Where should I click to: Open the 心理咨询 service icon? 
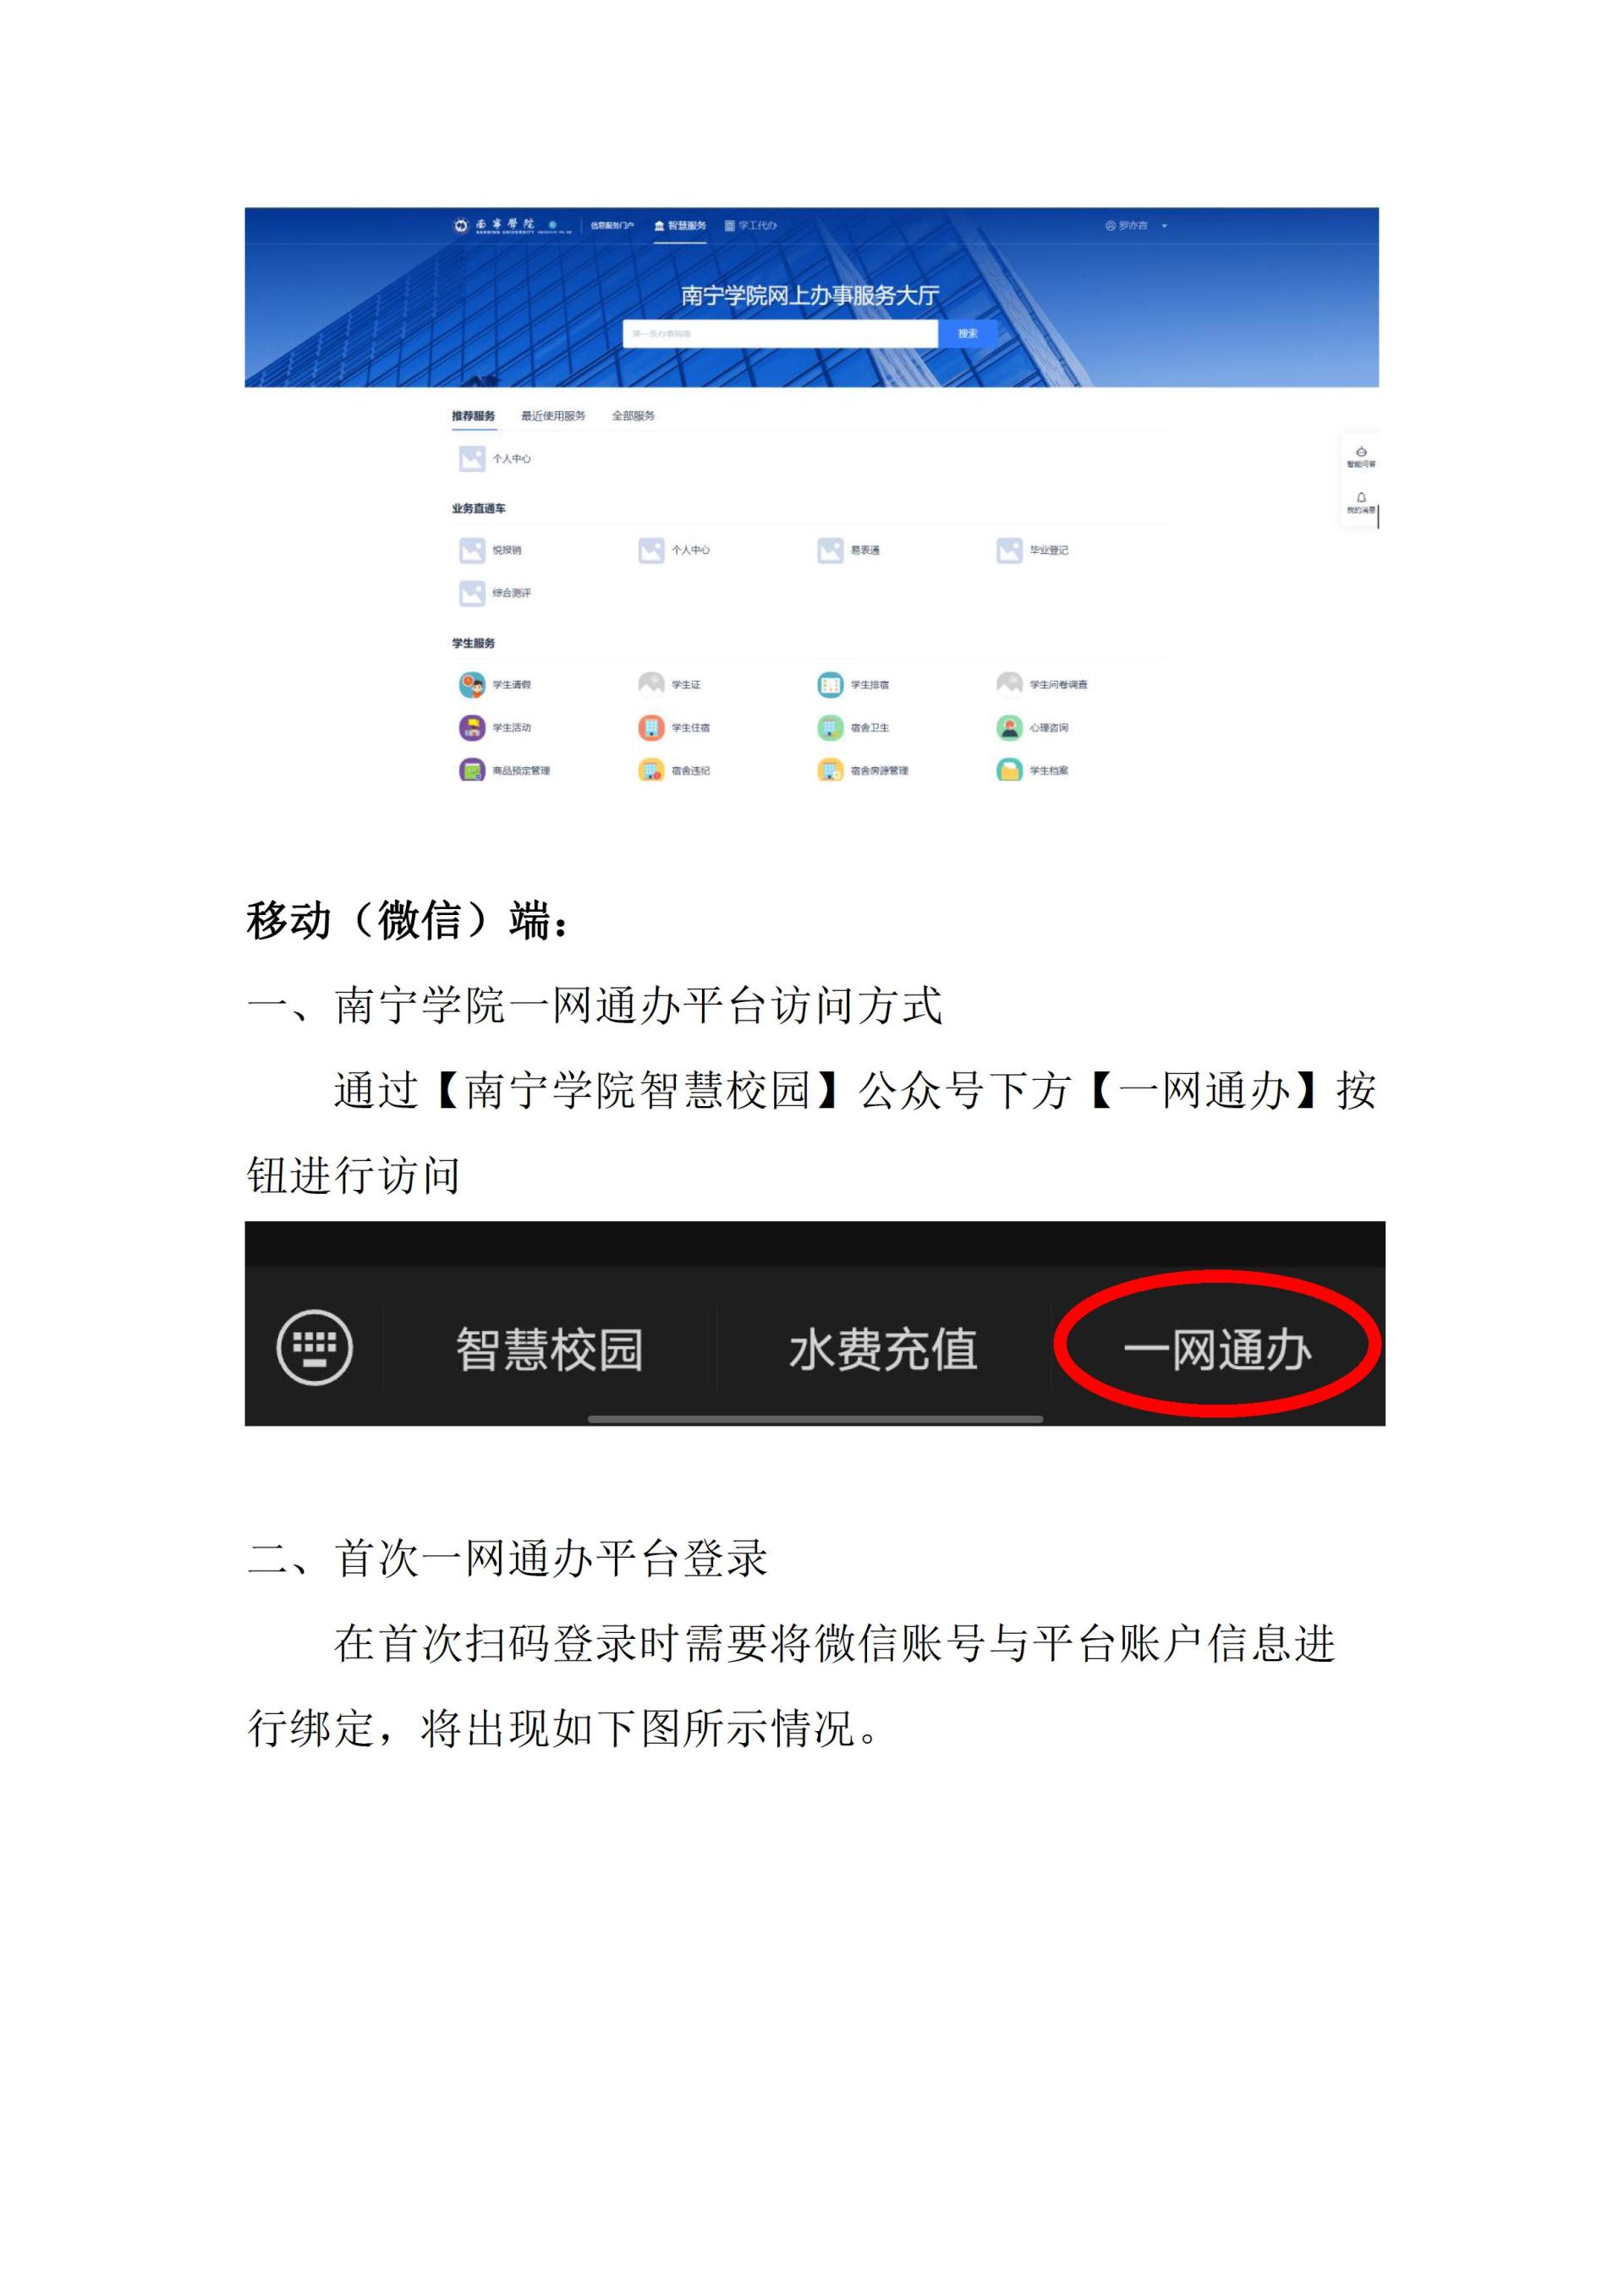[x=1009, y=727]
